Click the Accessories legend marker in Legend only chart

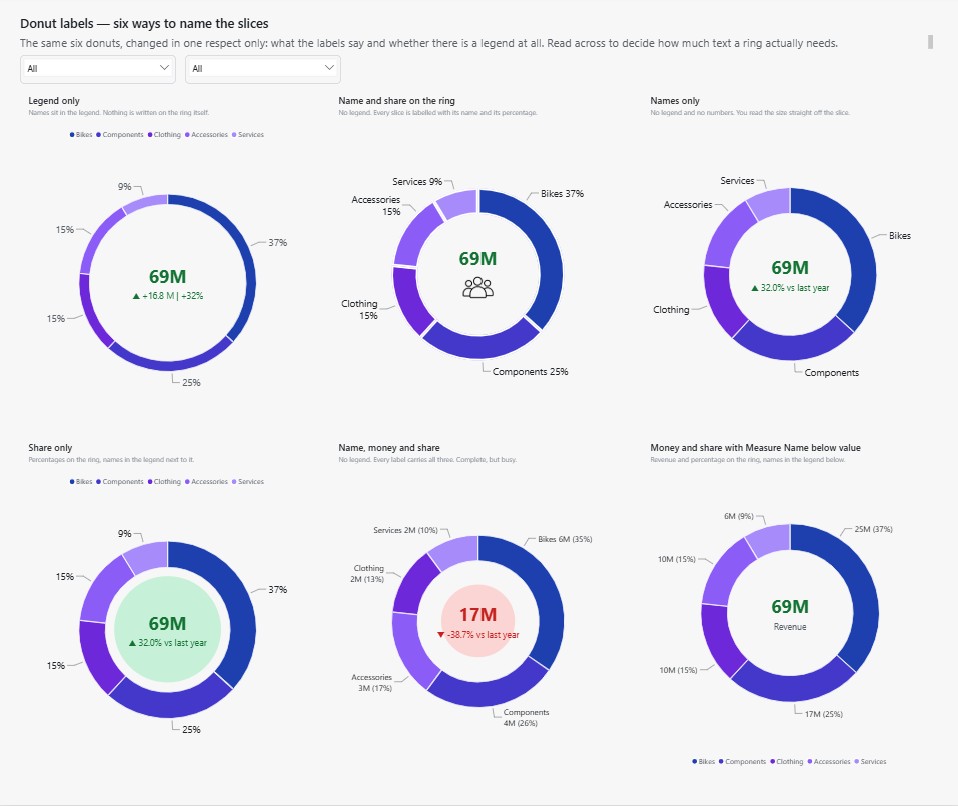187,134
